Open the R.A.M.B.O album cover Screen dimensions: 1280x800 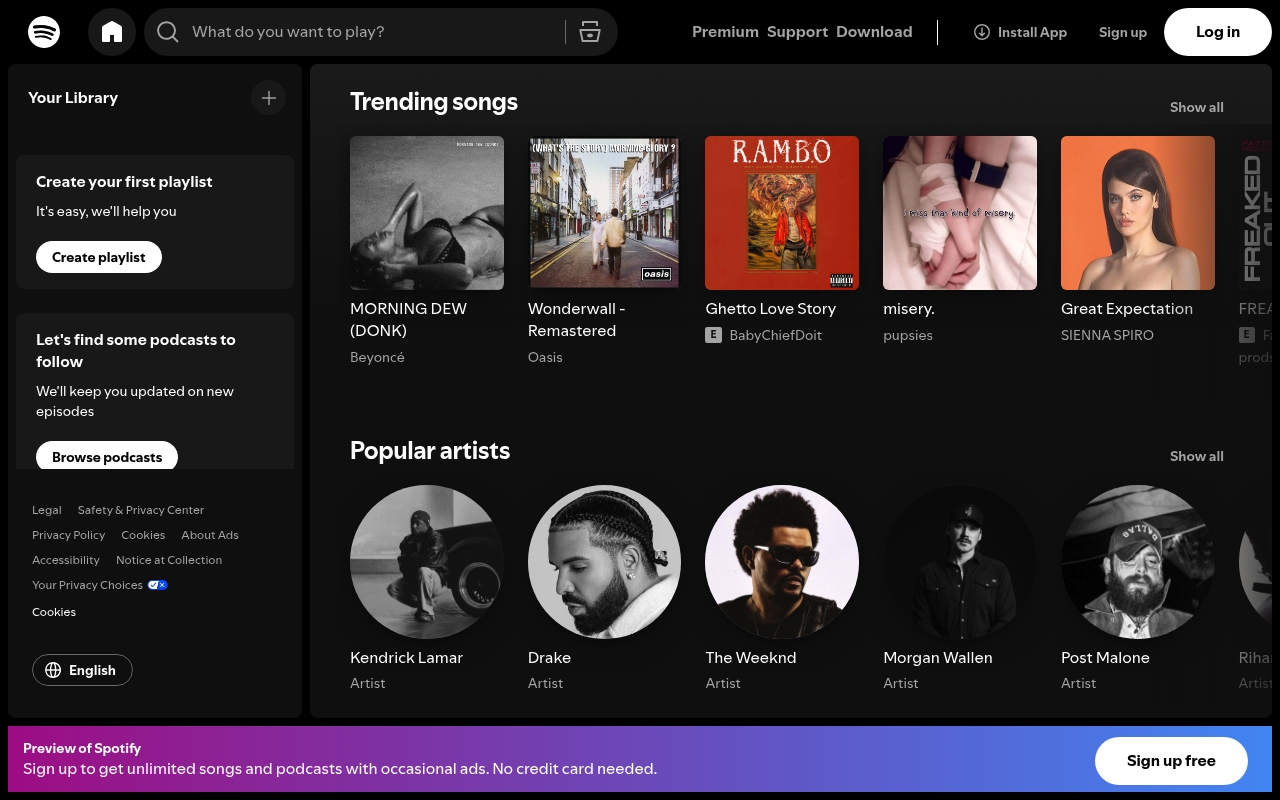coord(782,213)
